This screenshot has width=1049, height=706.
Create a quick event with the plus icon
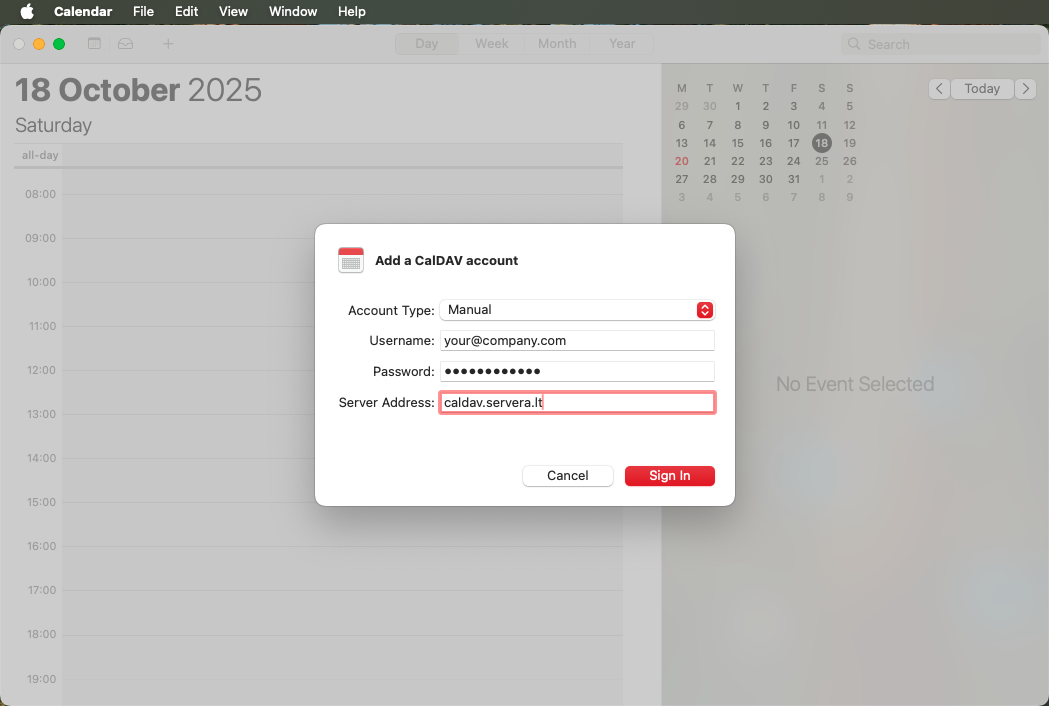tap(167, 43)
